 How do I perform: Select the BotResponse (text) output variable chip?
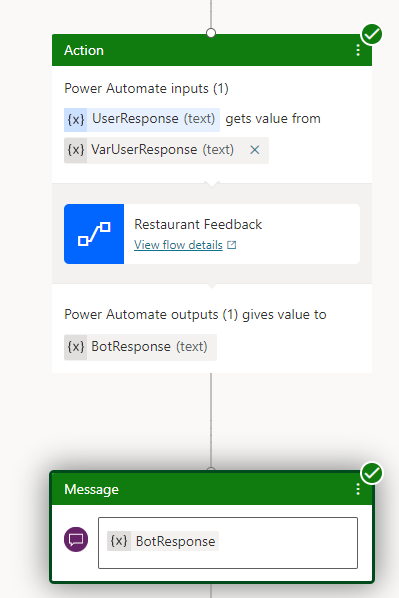tap(140, 347)
